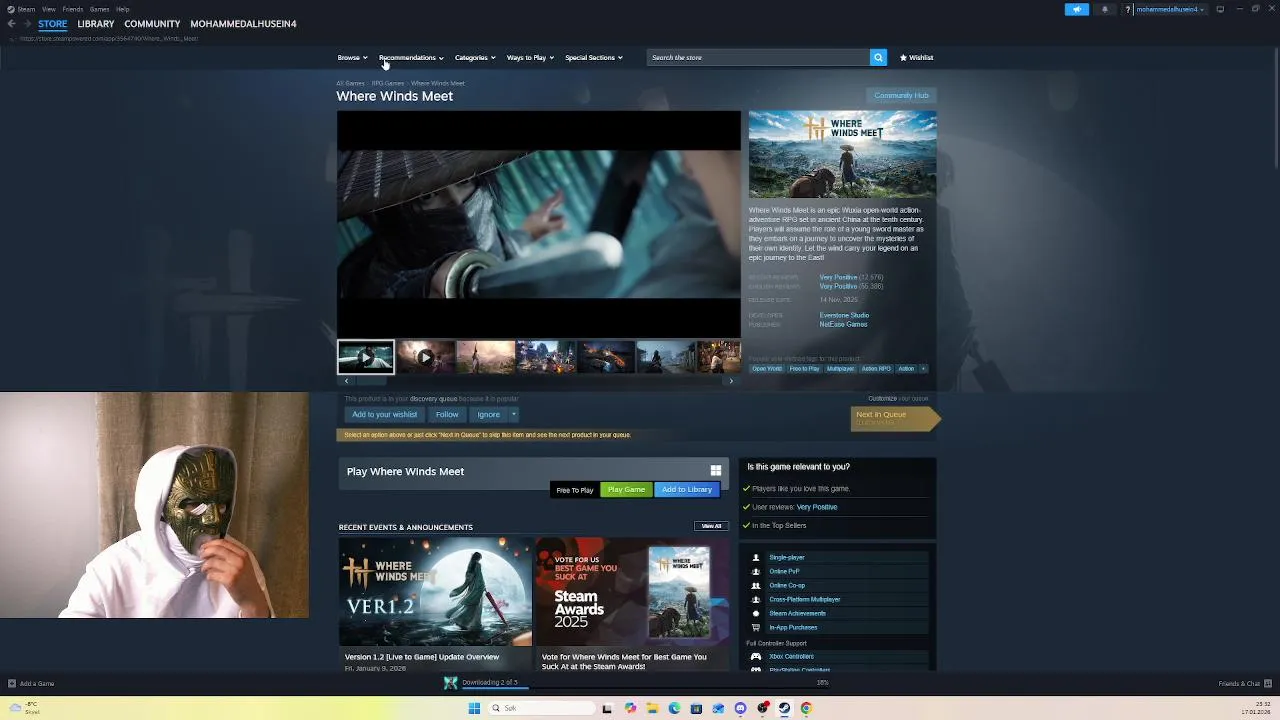Screen dimensions: 1280x720
Task: Click the Steam Achievements feature icon
Action: coord(756,613)
